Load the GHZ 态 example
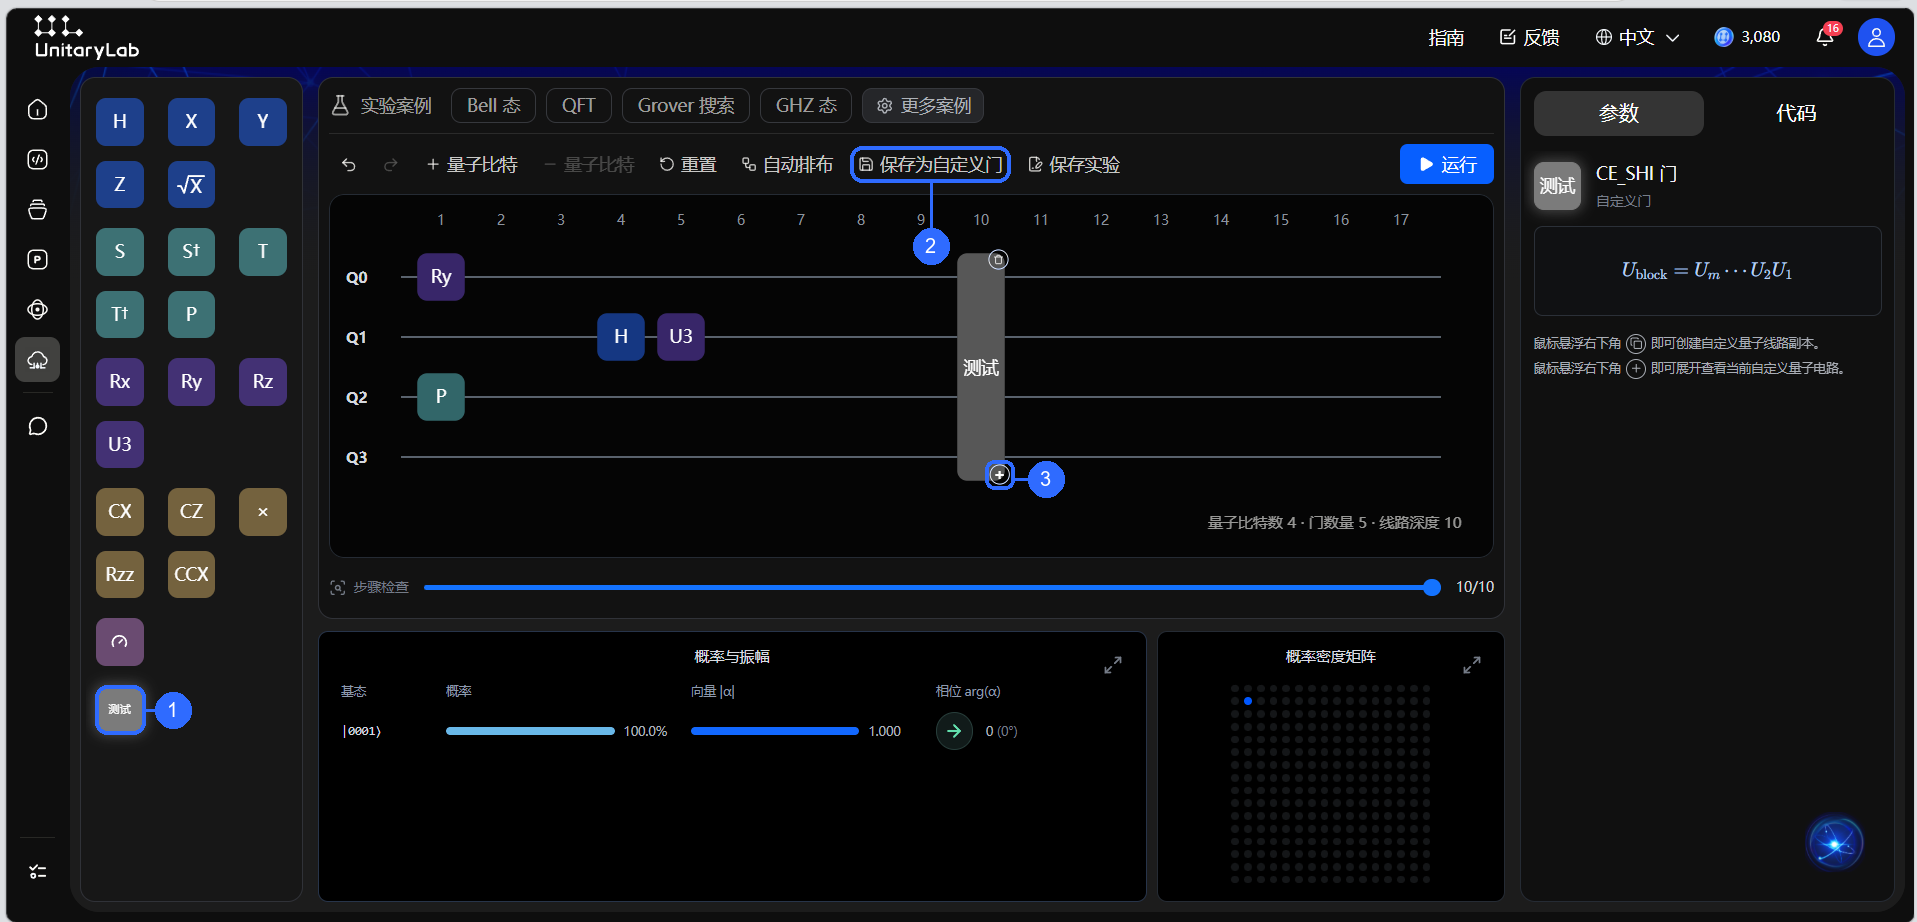Screen dimensions: 1917x922 click(x=806, y=106)
